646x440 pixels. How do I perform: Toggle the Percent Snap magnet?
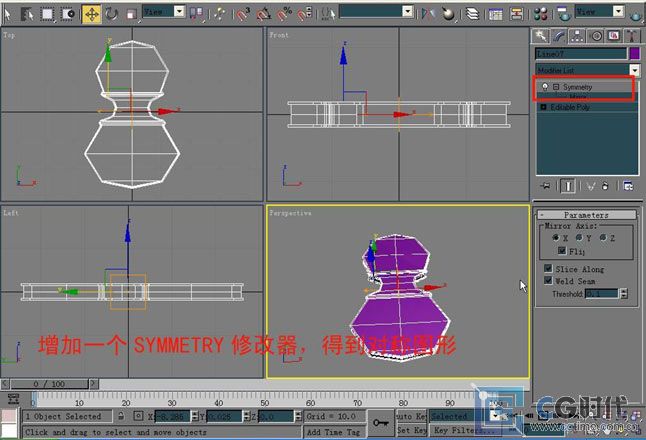tap(284, 14)
